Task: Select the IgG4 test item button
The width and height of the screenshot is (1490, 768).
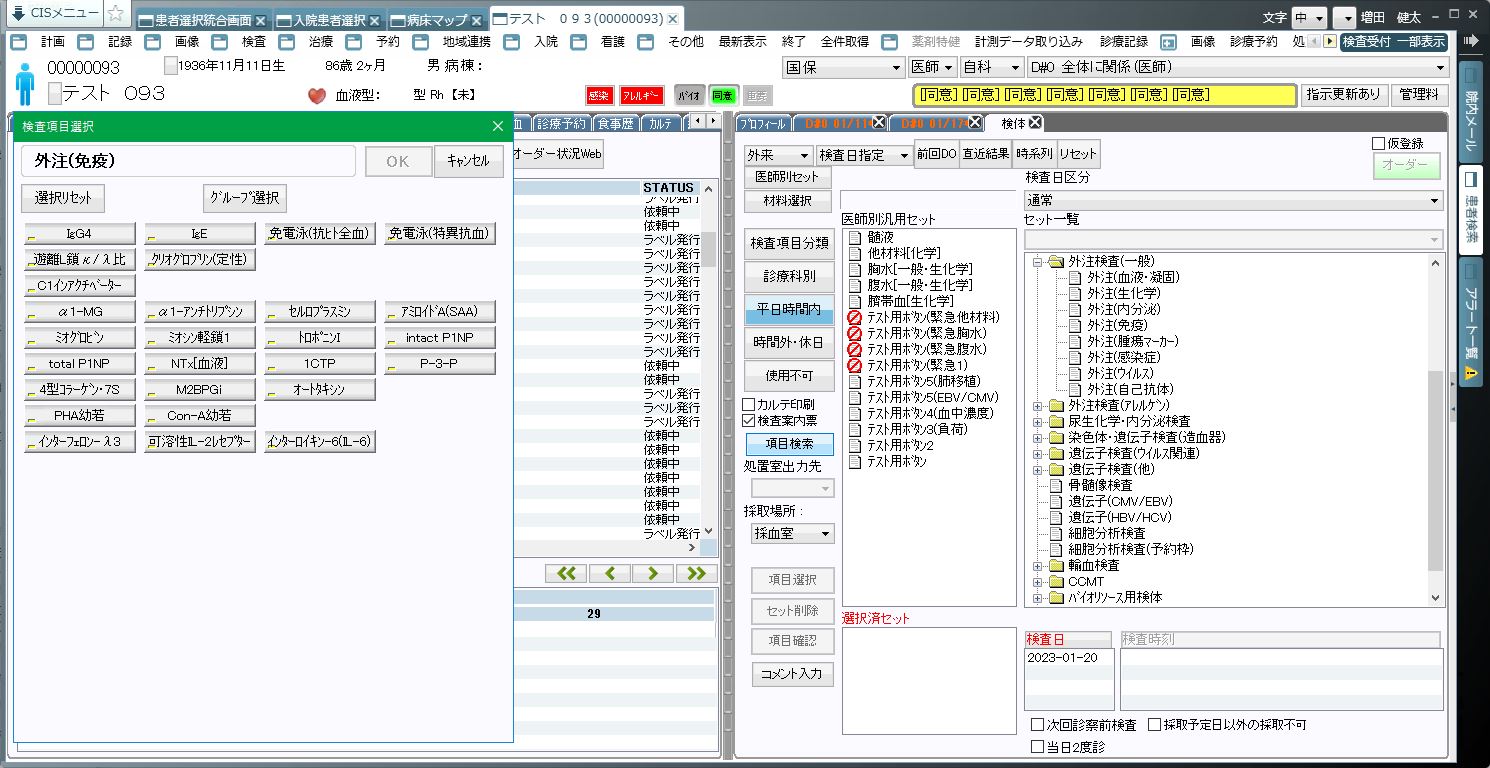Action: pos(80,234)
